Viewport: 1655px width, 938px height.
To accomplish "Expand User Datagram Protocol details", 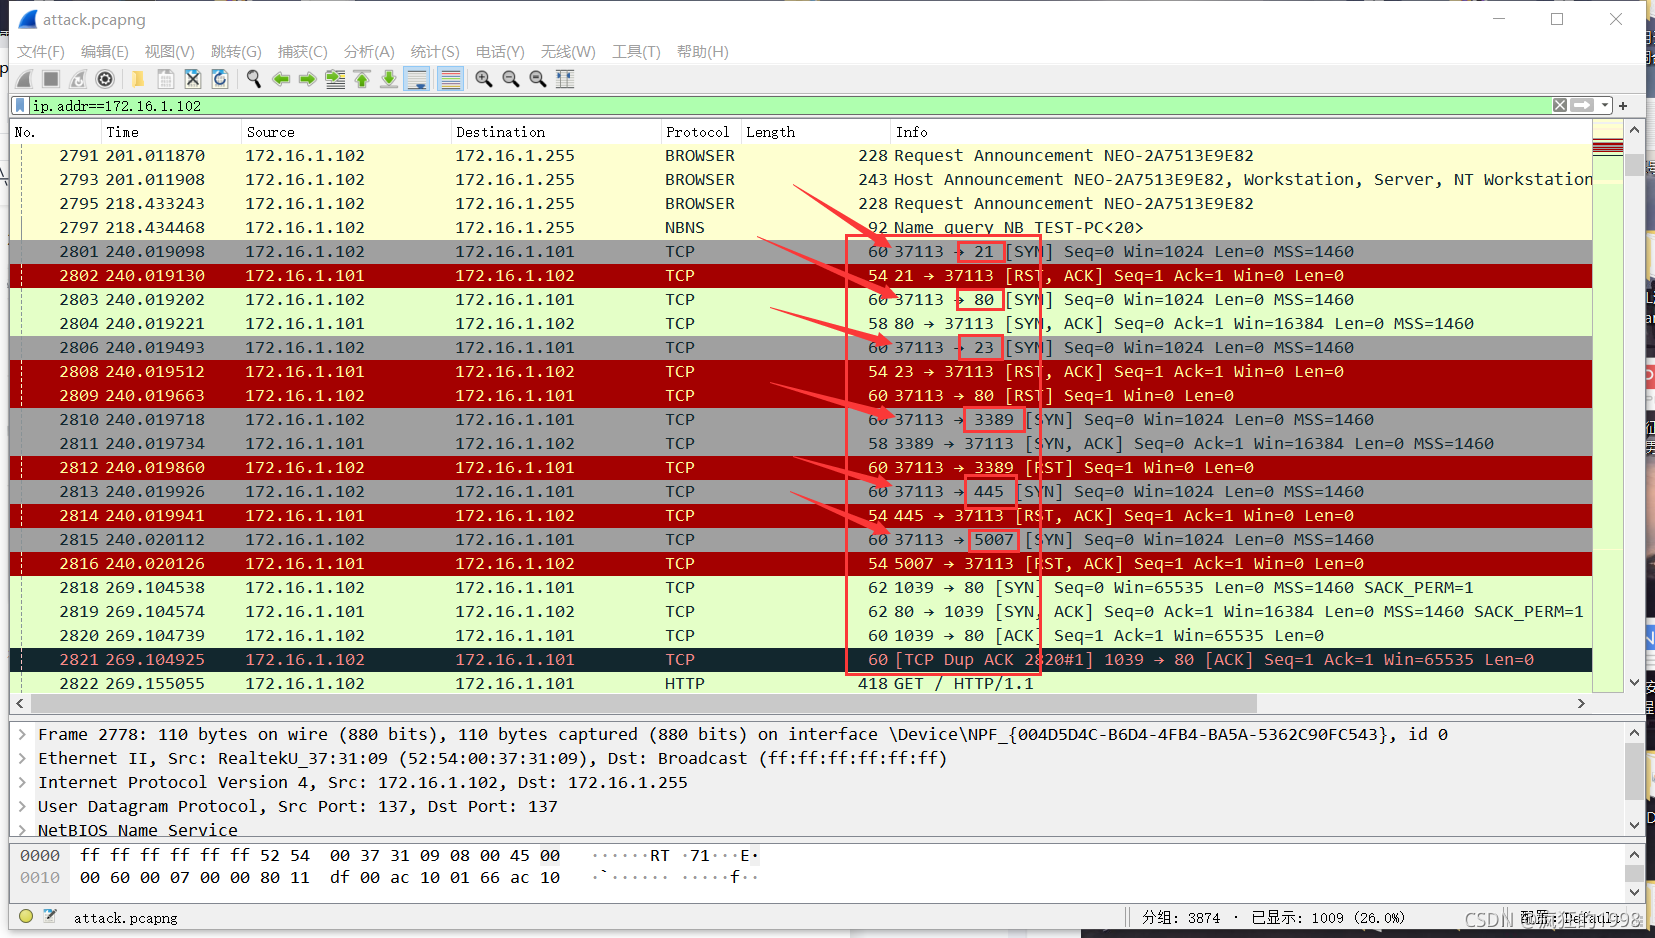I will (x=22, y=806).
